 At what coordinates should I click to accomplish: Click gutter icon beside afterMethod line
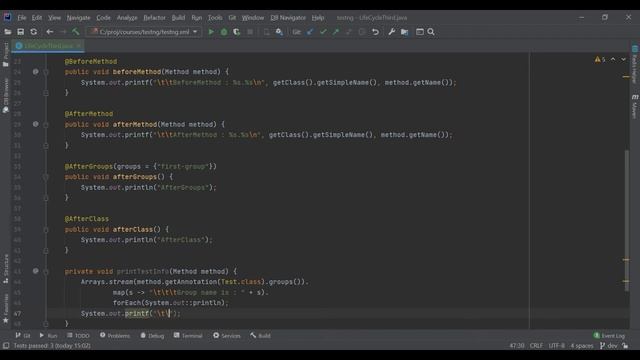coord(36,124)
